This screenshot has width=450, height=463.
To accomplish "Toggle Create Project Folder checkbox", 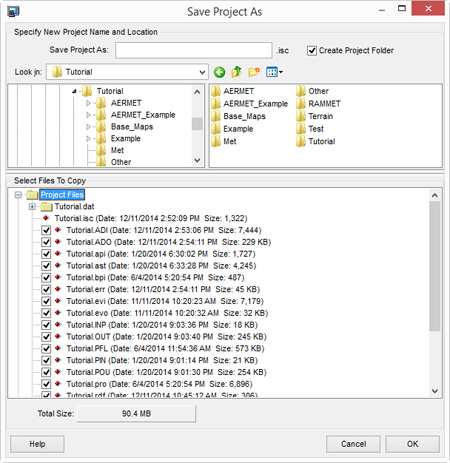I will (x=312, y=51).
